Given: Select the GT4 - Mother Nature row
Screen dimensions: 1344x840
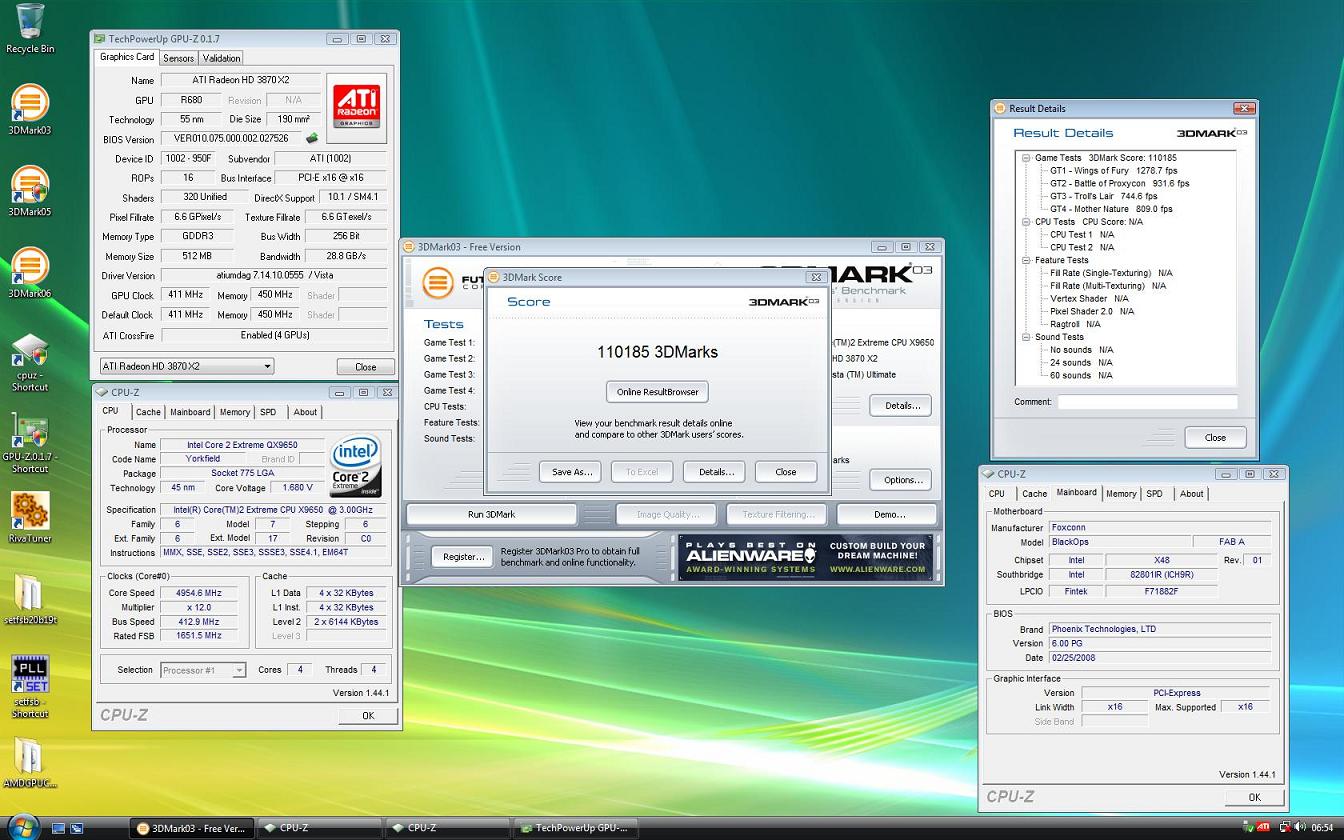Looking at the screenshot, I should click(1111, 209).
